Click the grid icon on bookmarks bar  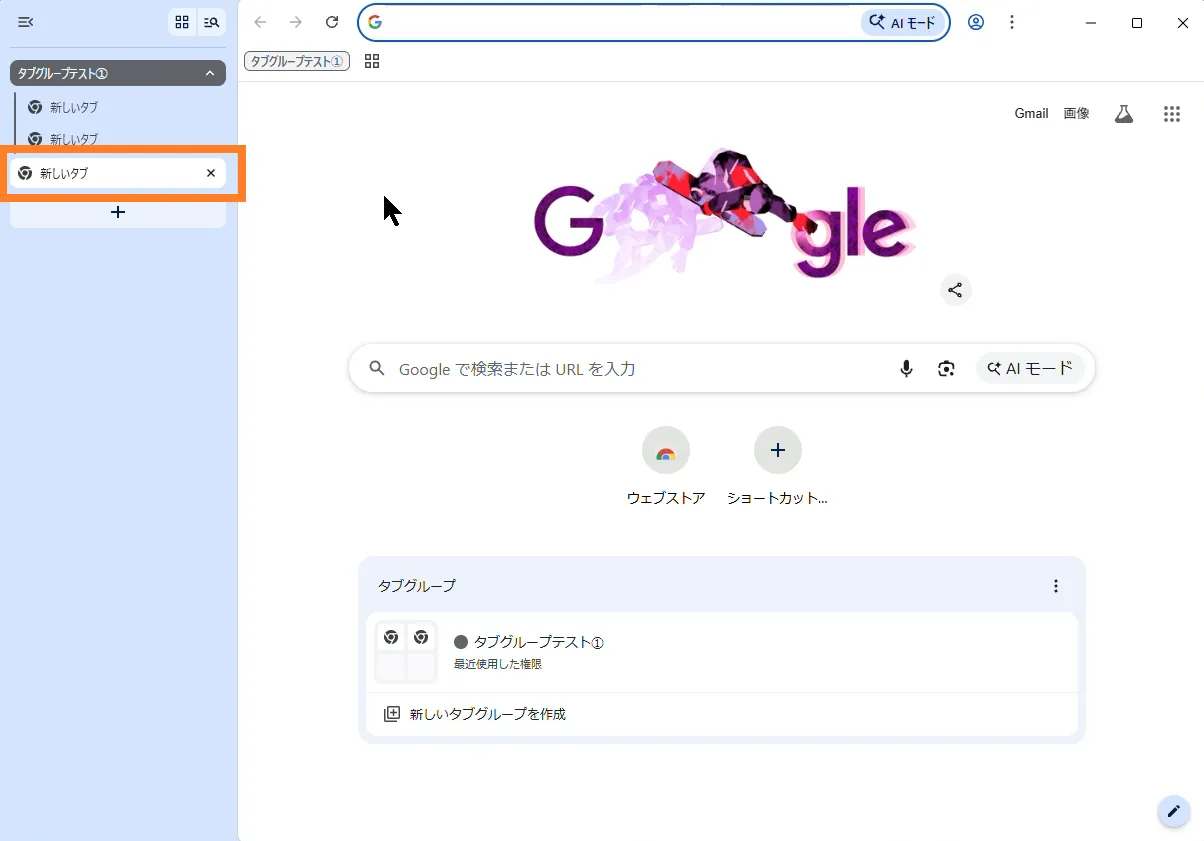click(372, 61)
